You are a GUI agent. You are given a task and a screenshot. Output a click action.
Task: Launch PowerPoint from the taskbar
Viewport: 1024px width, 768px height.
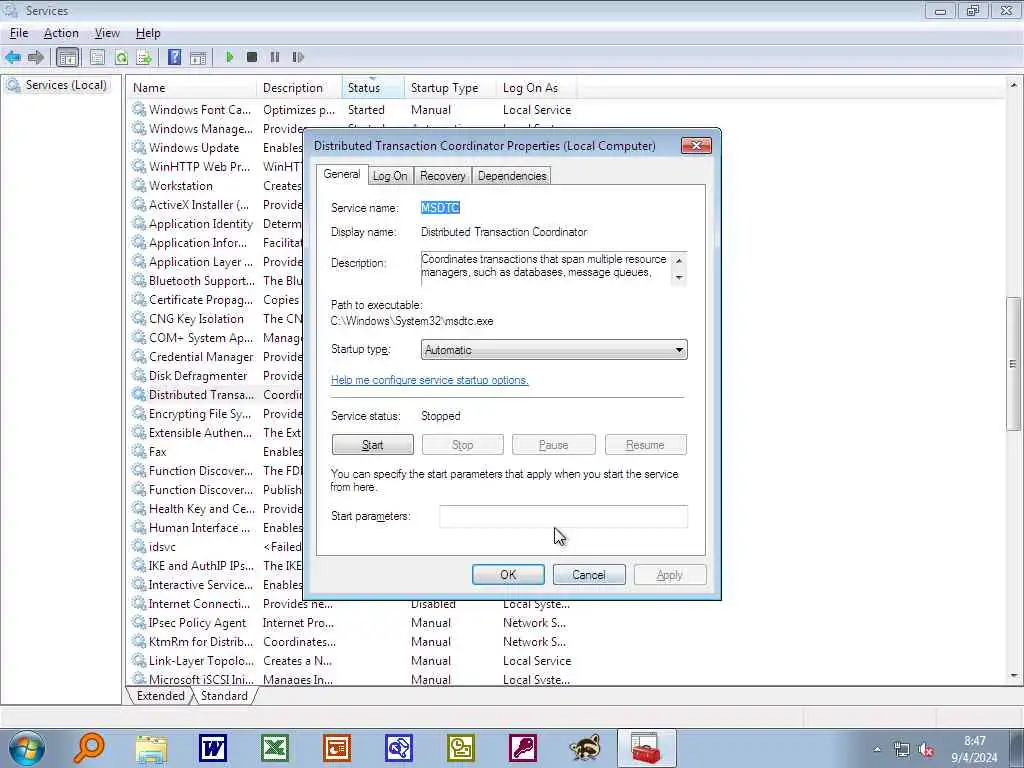(337, 748)
